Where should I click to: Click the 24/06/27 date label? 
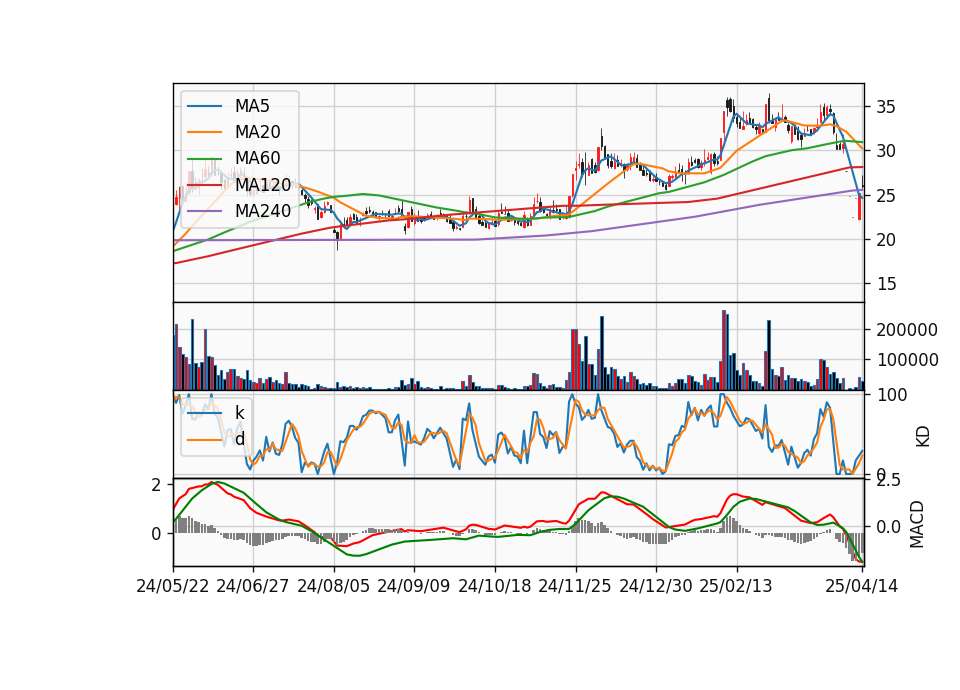[252, 586]
